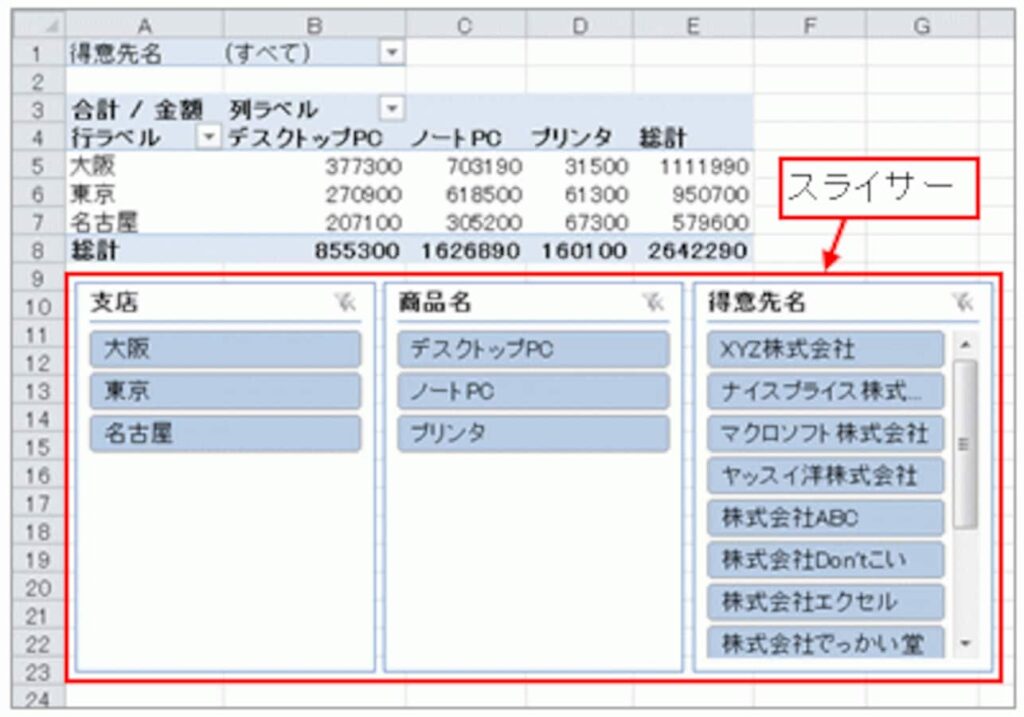Clear filter icon on 得意先名 slicer
1024x717 pixels.
(962, 304)
